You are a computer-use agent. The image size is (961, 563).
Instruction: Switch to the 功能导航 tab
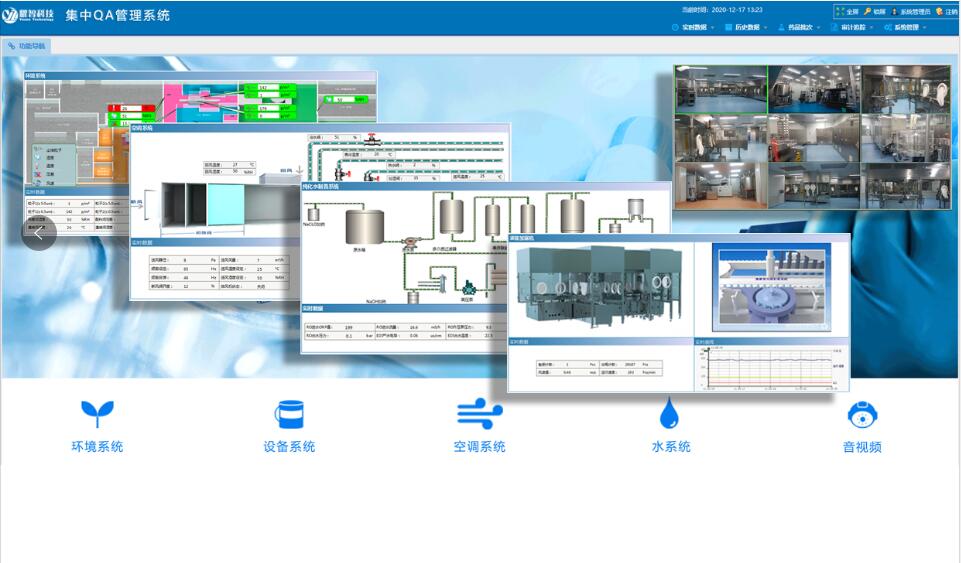tap(27, 46)
